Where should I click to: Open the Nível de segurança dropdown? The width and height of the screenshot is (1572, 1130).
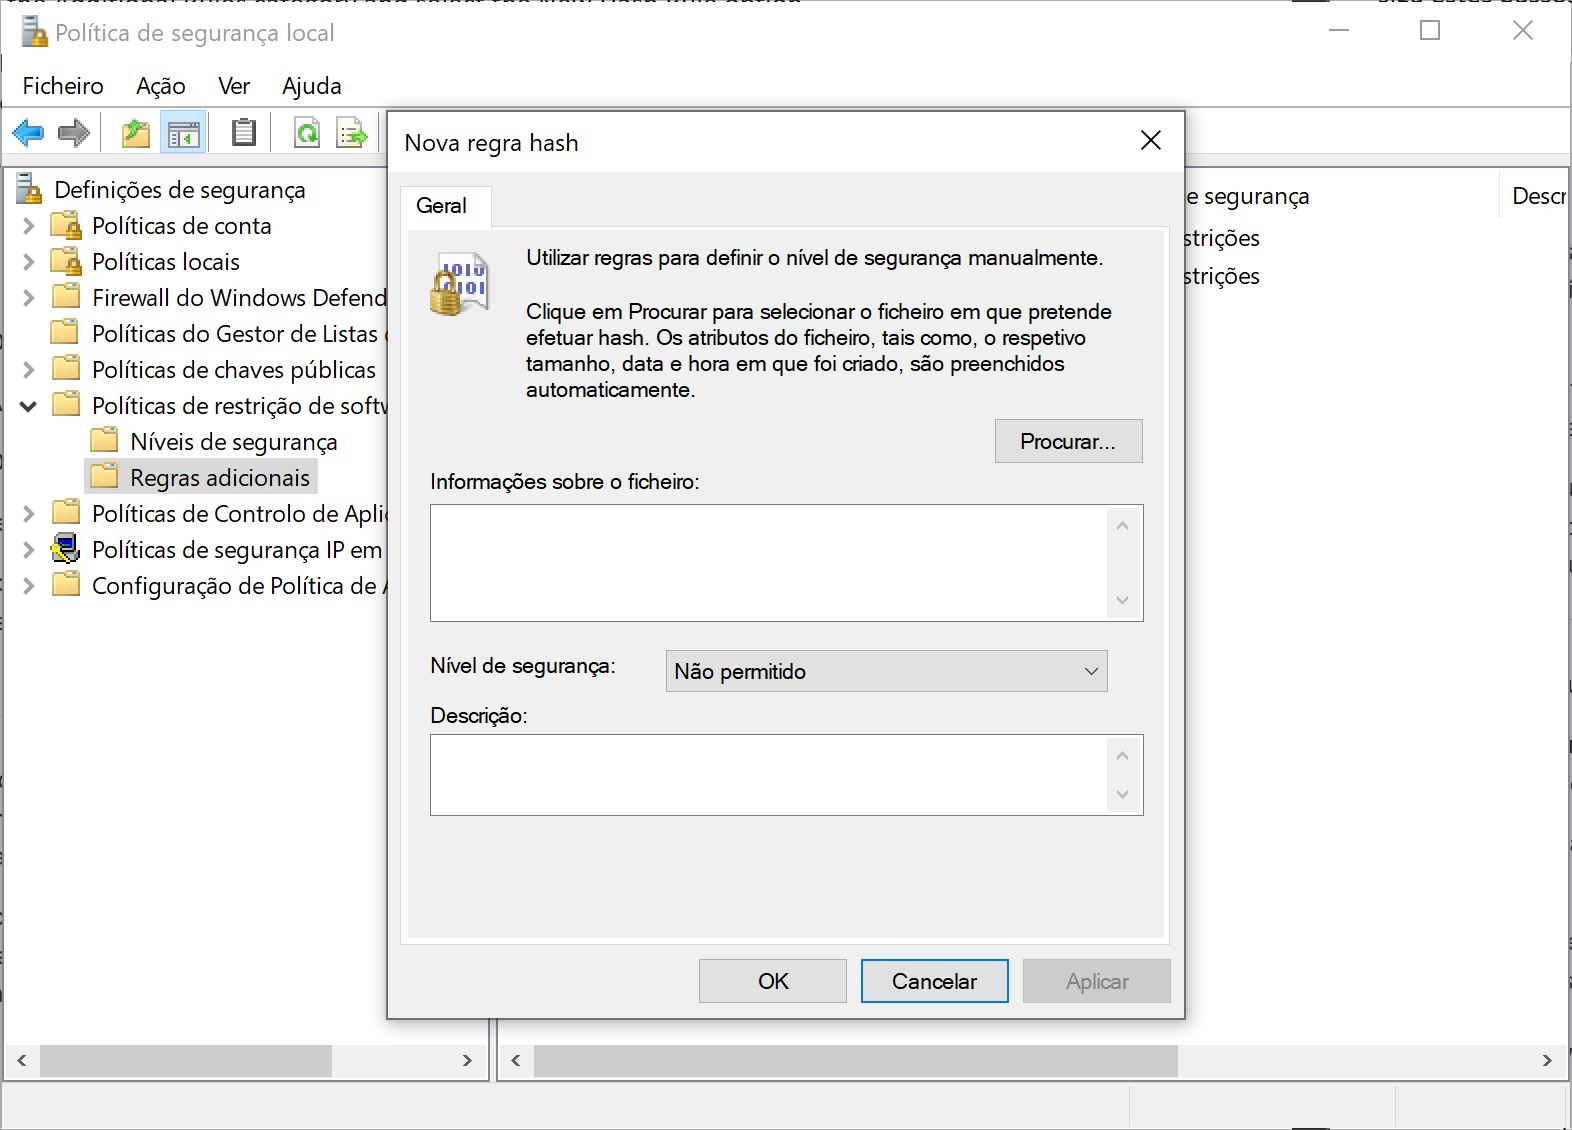pyautogui.click(x=886, y=671)
